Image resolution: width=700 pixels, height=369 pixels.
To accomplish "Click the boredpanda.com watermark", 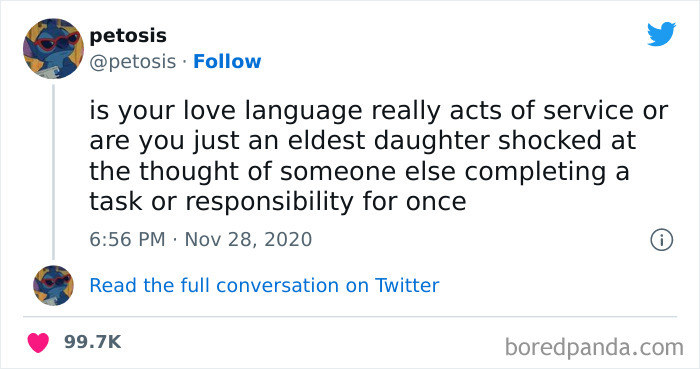I will (x=594, y=347).
